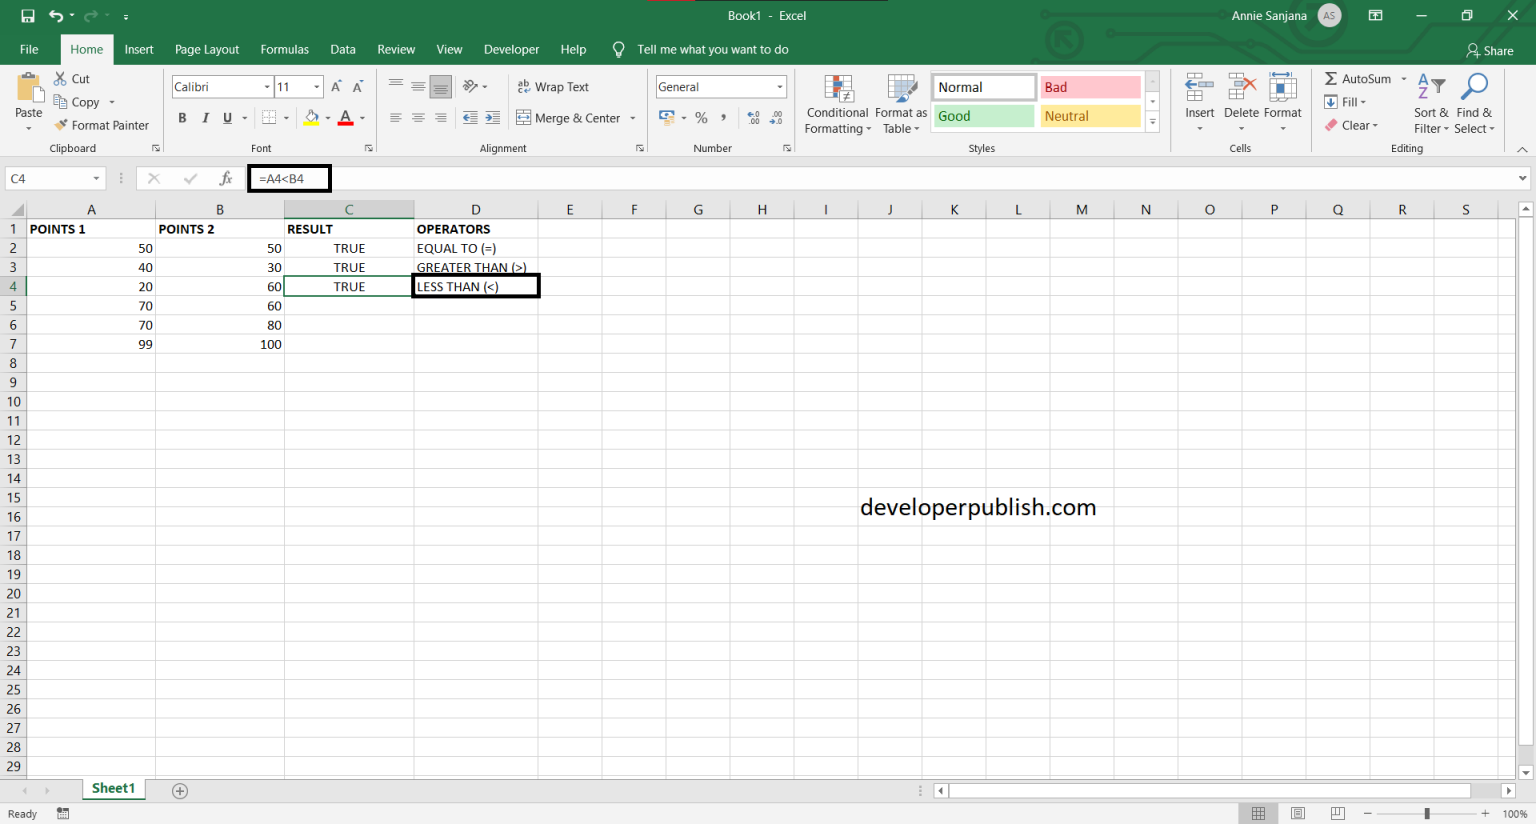The width and height of the screenshot is (1536, 824).
Task: Toggle Center horizontal alignment
Action: coord(418,118)
